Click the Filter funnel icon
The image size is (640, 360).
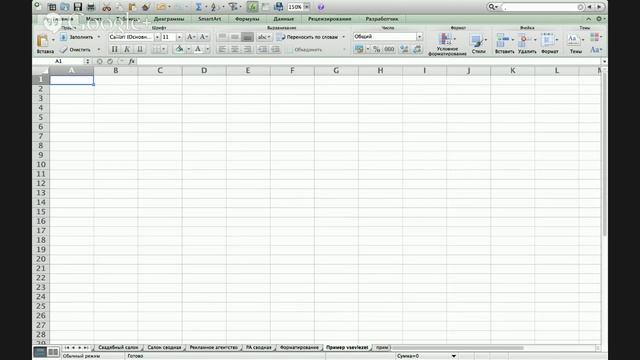pos(233,7)
